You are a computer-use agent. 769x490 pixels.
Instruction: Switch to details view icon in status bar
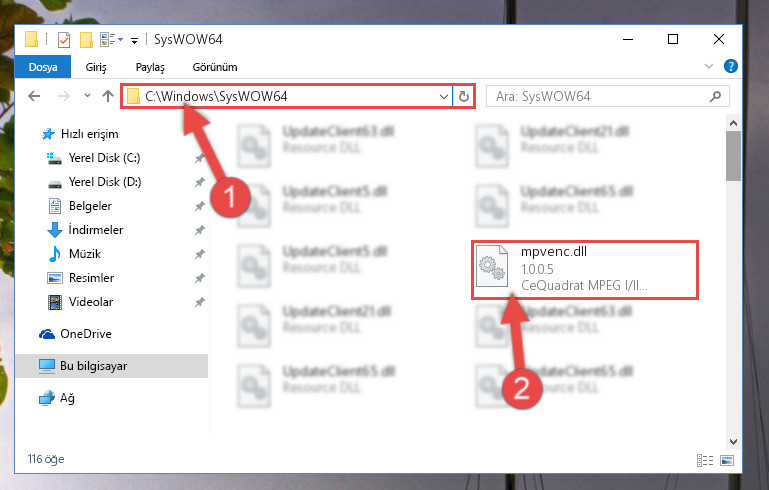tap(705, 460)
